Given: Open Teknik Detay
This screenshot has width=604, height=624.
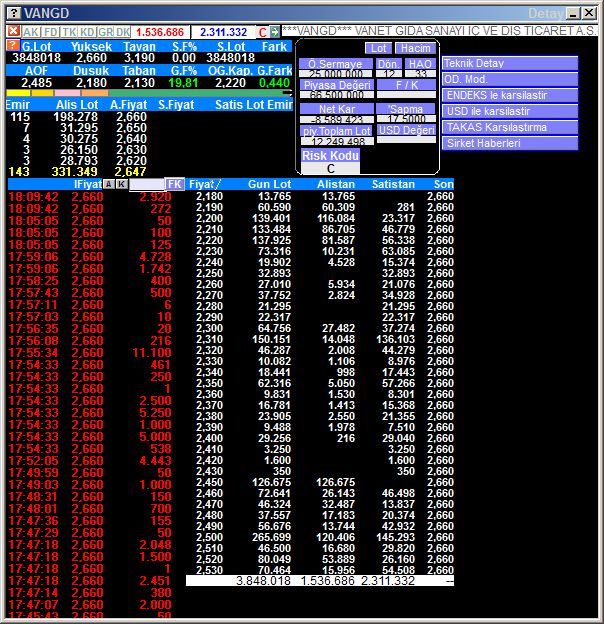Looking at the screenshot, I should pyautogui.click(x=510, y=63).
